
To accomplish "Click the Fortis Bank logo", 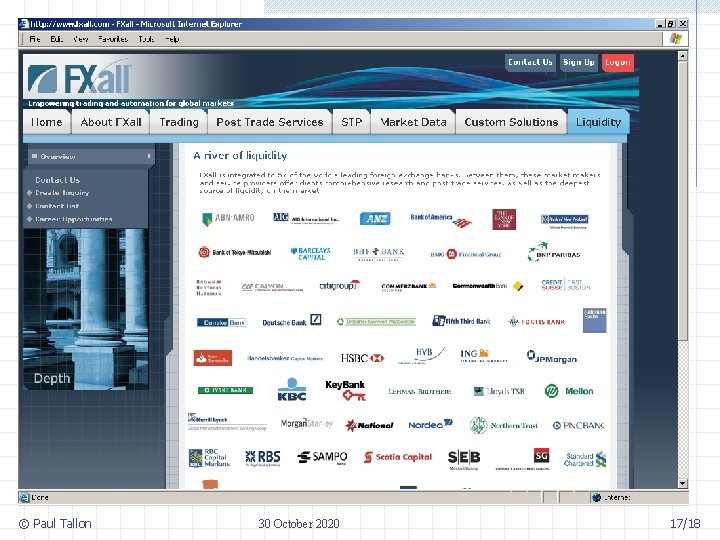I will [536, 322].
